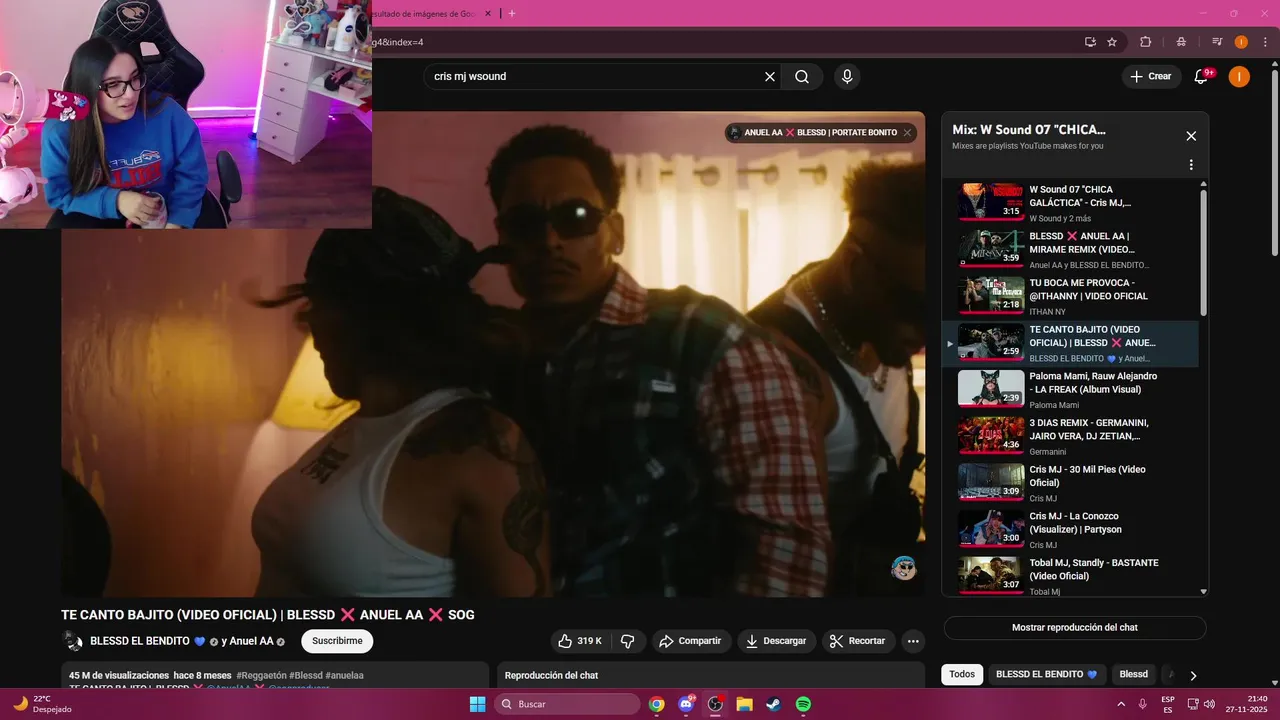Subscribe with the Suscribirme button

(337, 641)
